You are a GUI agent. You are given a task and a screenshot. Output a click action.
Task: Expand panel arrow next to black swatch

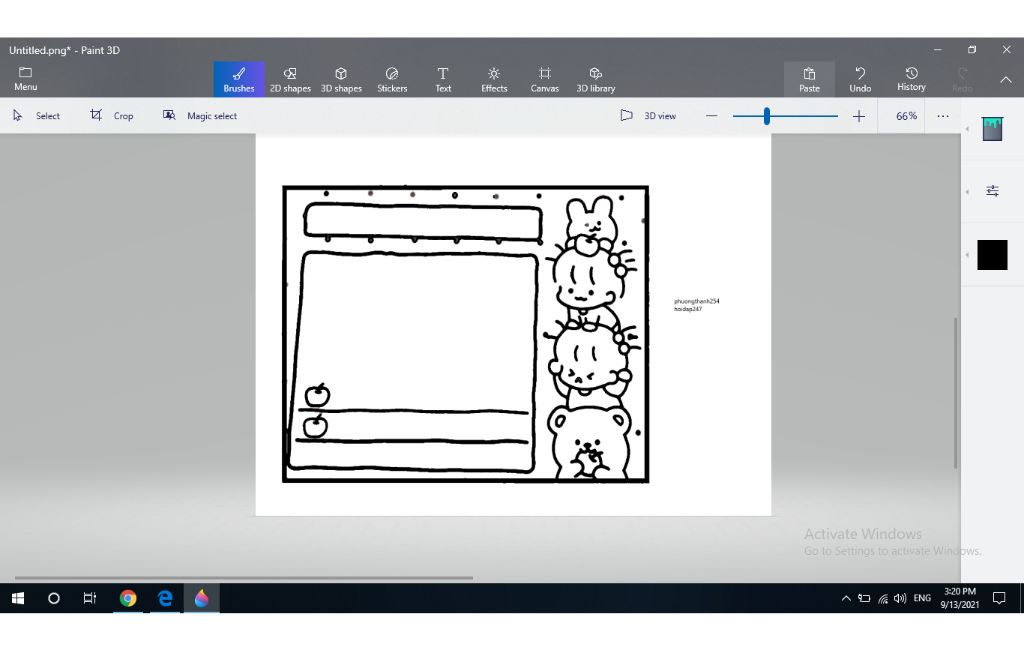pyautogui.click(x=967, y=255)
